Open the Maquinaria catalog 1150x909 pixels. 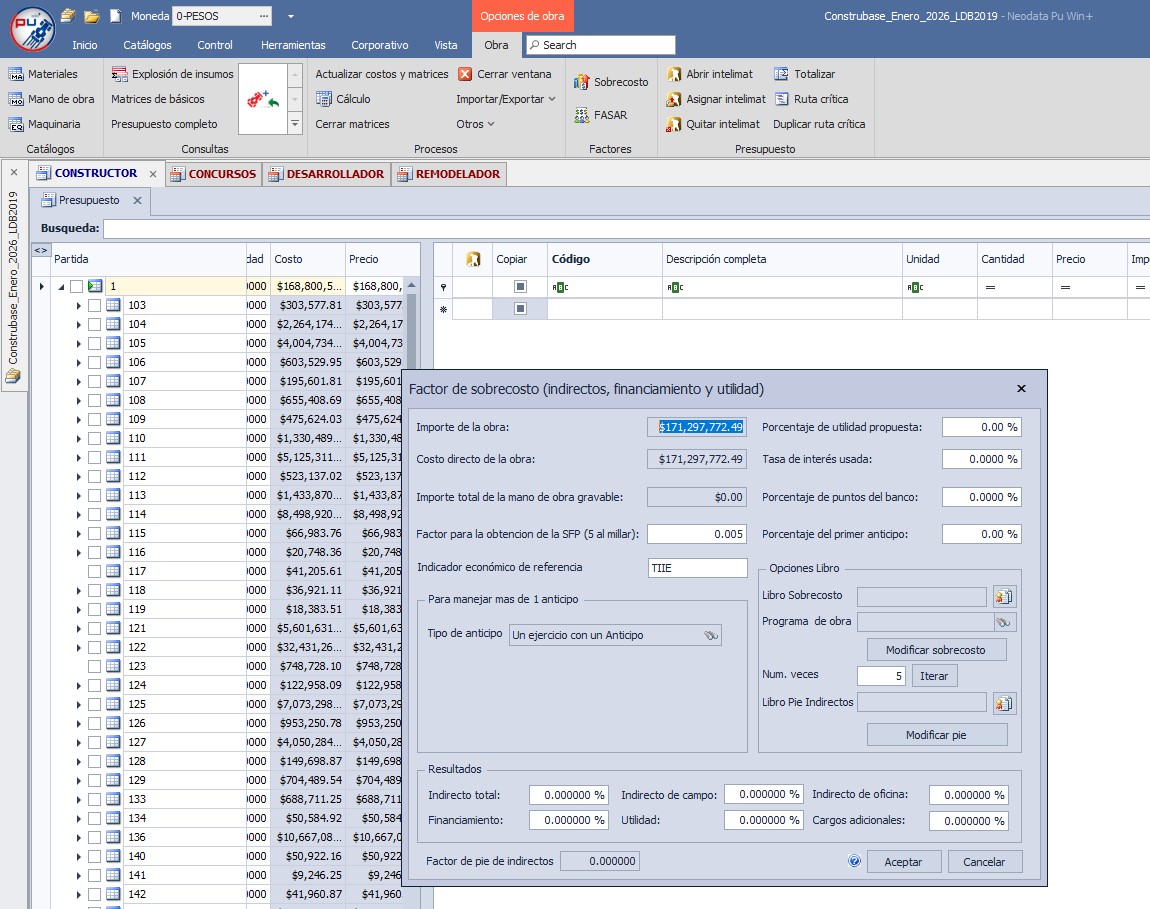[44, 124]
